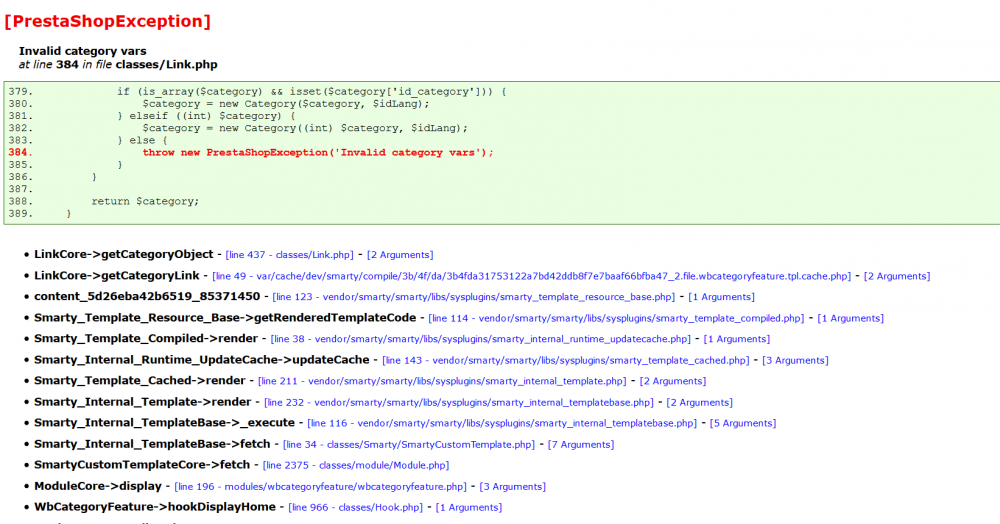The width and height of the screenshot is (1000, 524).
Task: Open line 232 smarty_internal_templatebase.php link
Action: click(459, 402)
